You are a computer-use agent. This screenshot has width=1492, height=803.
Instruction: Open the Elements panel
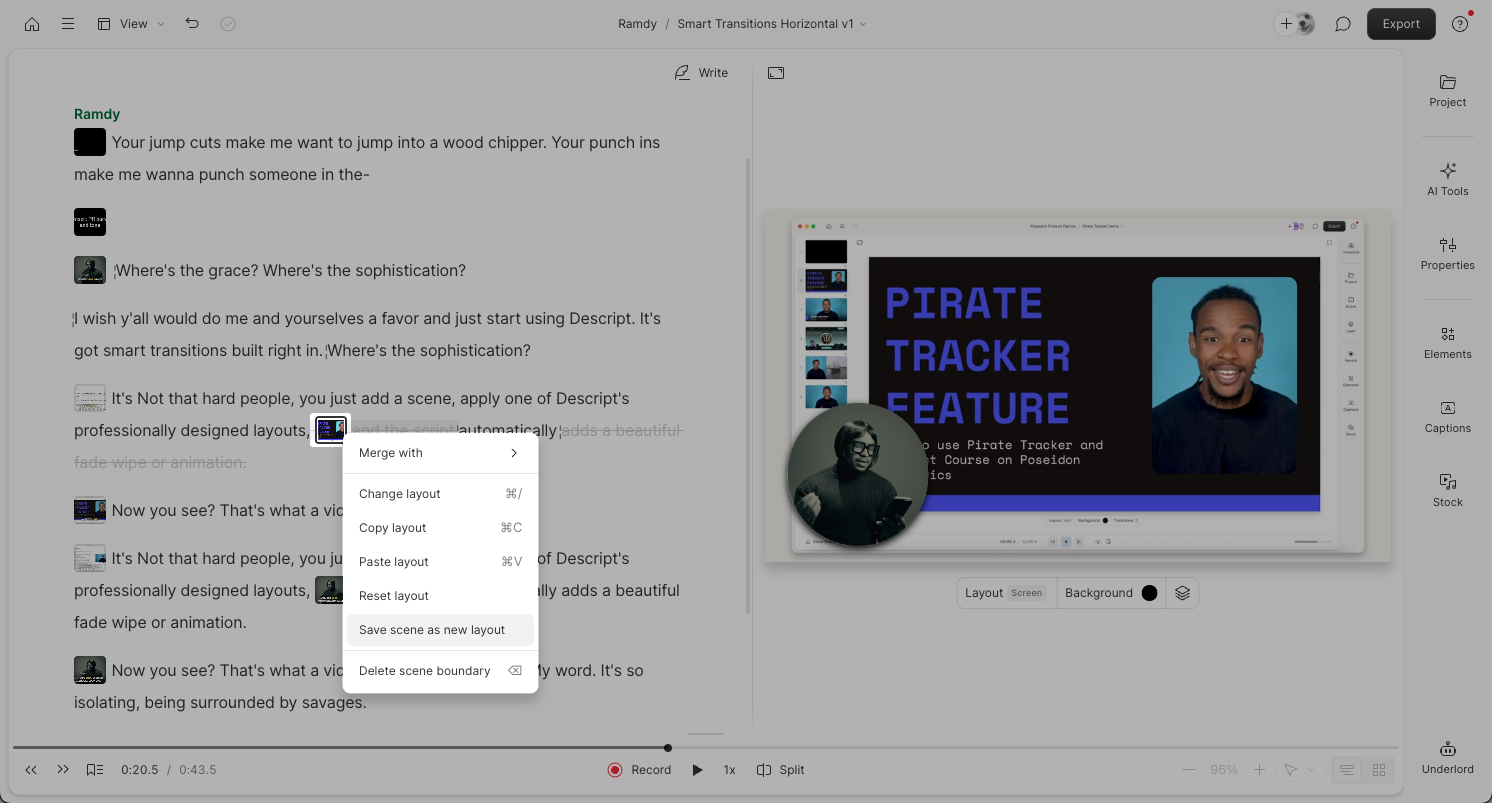tap(1447, 343)
